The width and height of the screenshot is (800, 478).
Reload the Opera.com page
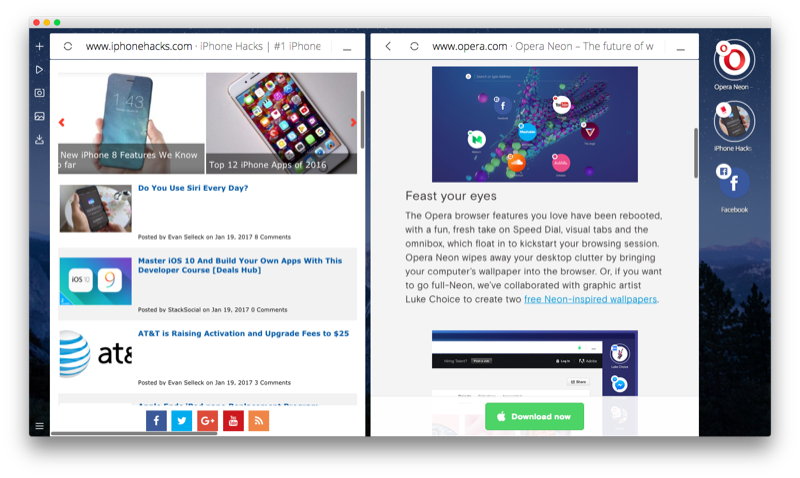pyautogui.click(x=414, y=46)
